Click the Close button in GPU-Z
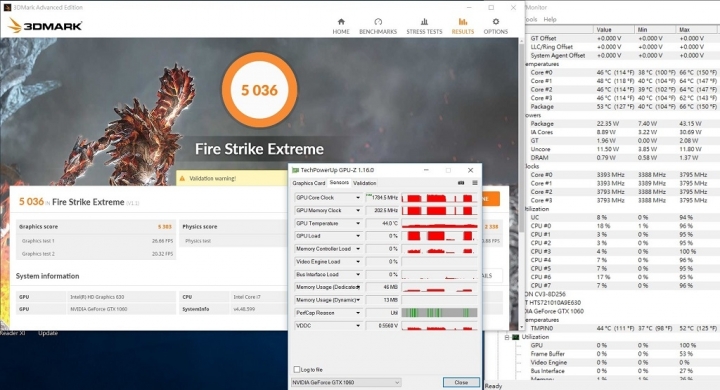Image resolution: width=720 pixels, height=390 pixels. (x=461, y=382)
